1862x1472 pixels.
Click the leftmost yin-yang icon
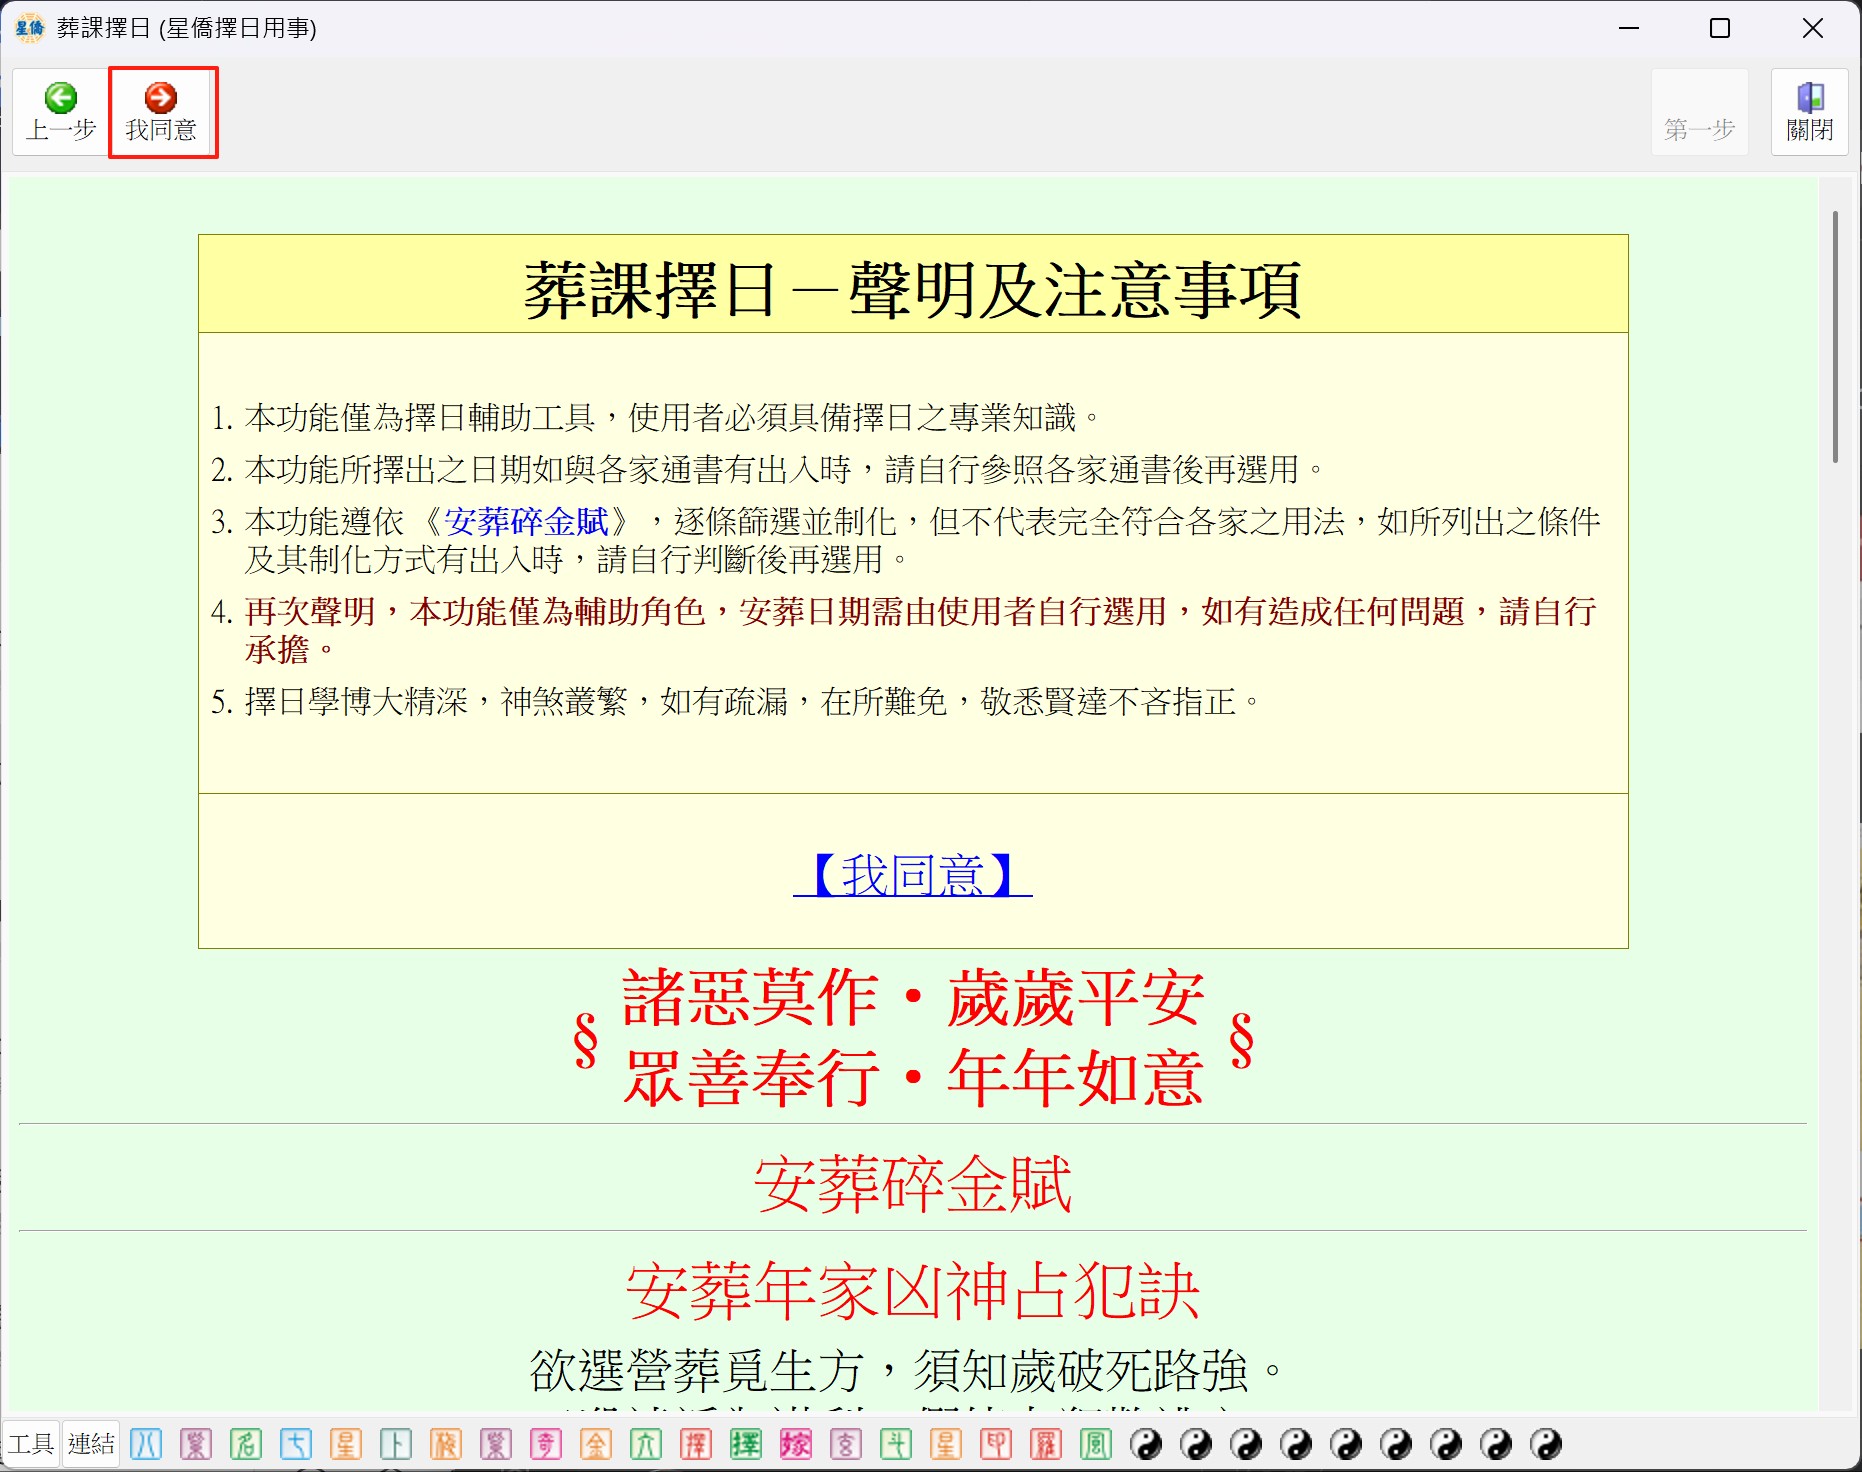tap(1146, 1444)
